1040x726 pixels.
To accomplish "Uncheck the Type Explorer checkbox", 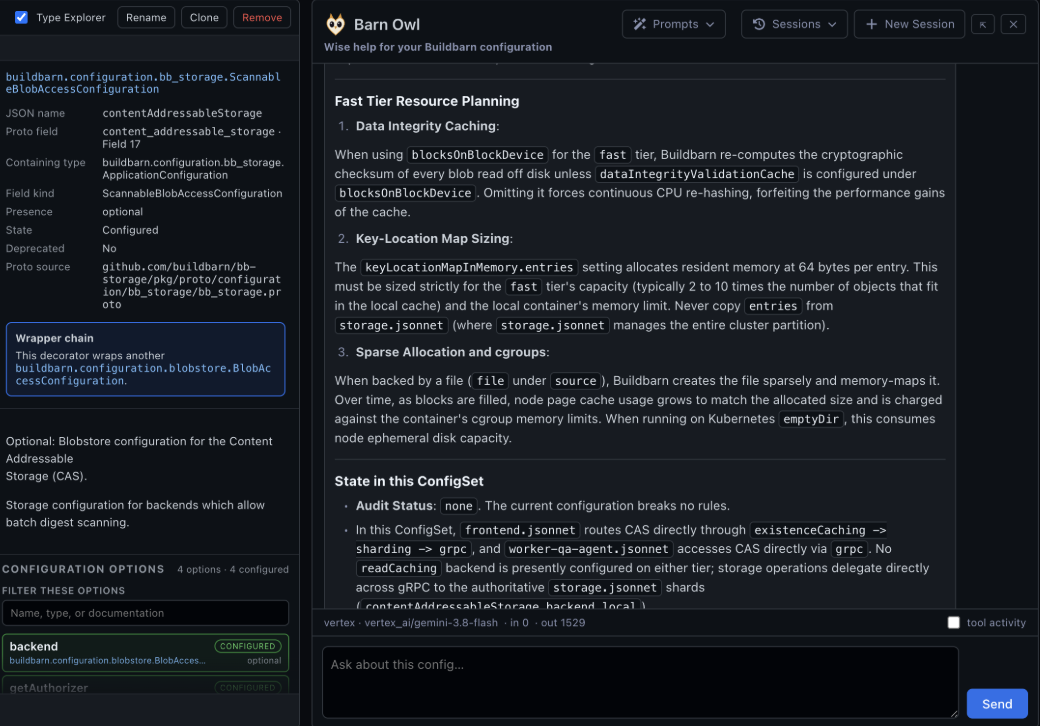I will click(x=21, y=17).
